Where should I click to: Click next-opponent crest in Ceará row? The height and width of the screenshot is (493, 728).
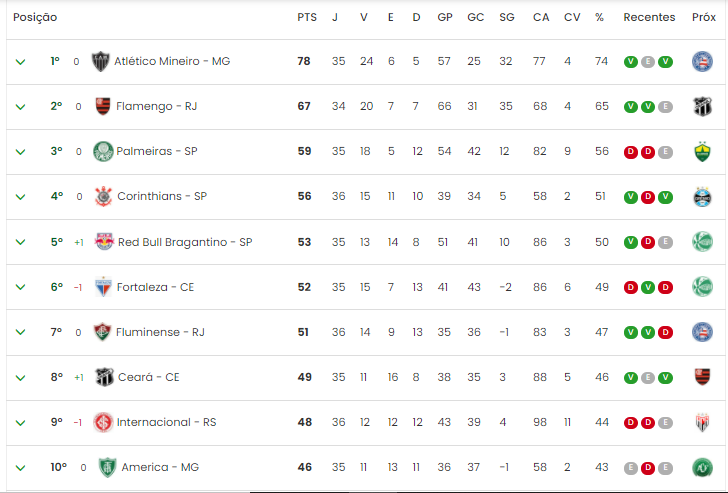click(702, 377)
